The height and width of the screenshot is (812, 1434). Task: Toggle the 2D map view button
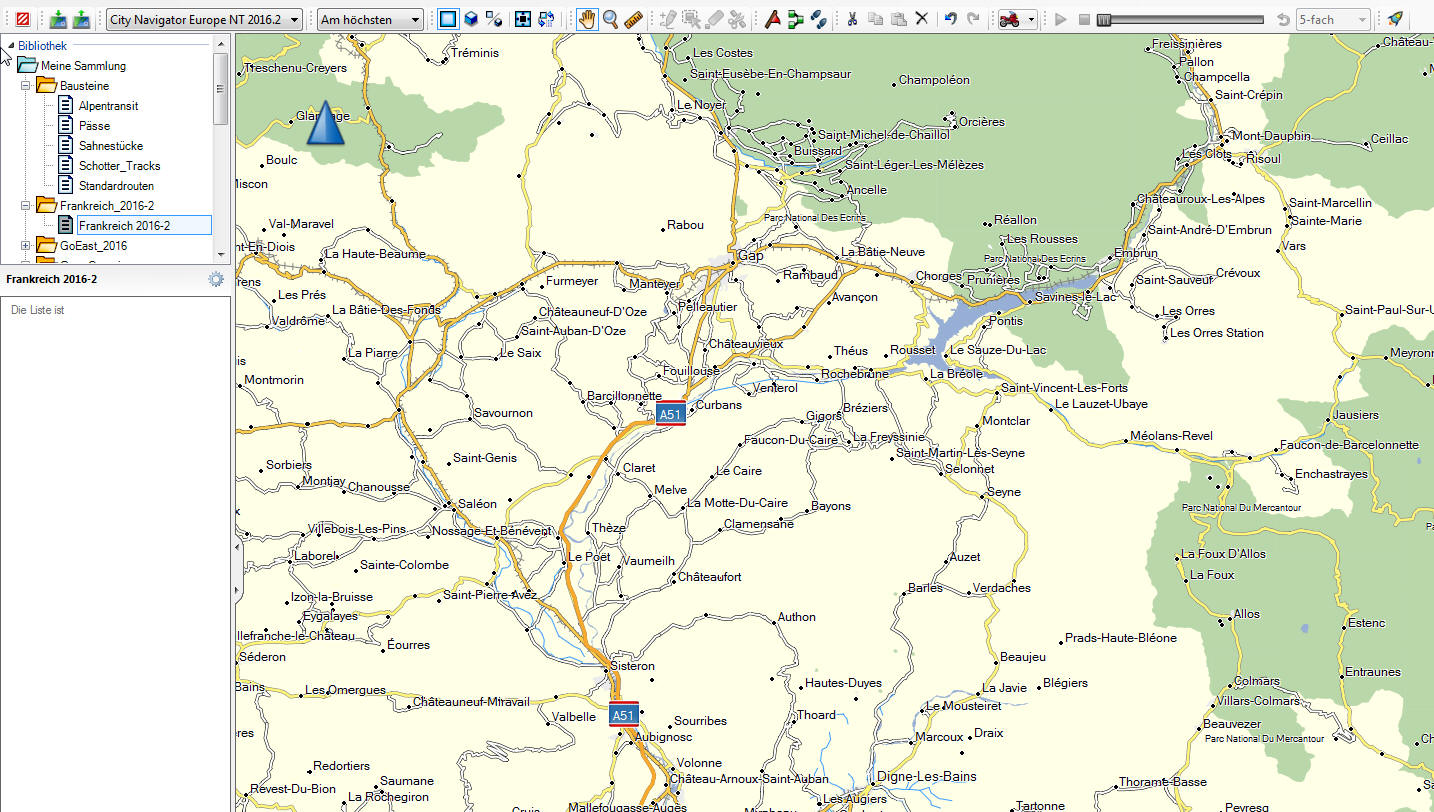(447, 19)
